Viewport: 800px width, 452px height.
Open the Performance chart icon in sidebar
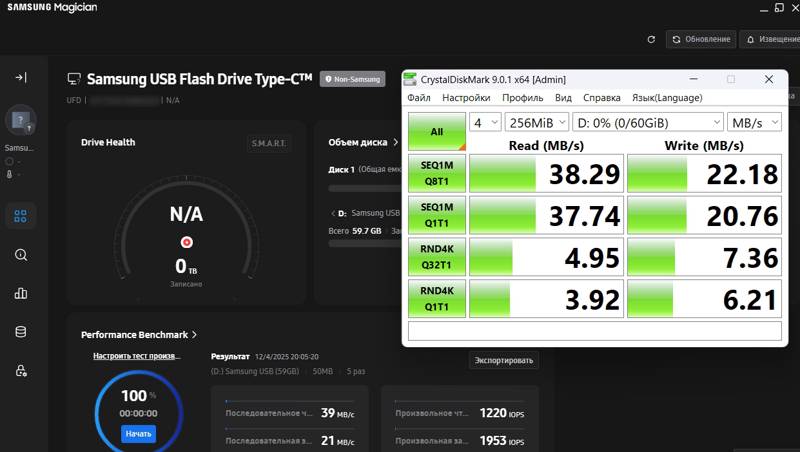(21, 294)
